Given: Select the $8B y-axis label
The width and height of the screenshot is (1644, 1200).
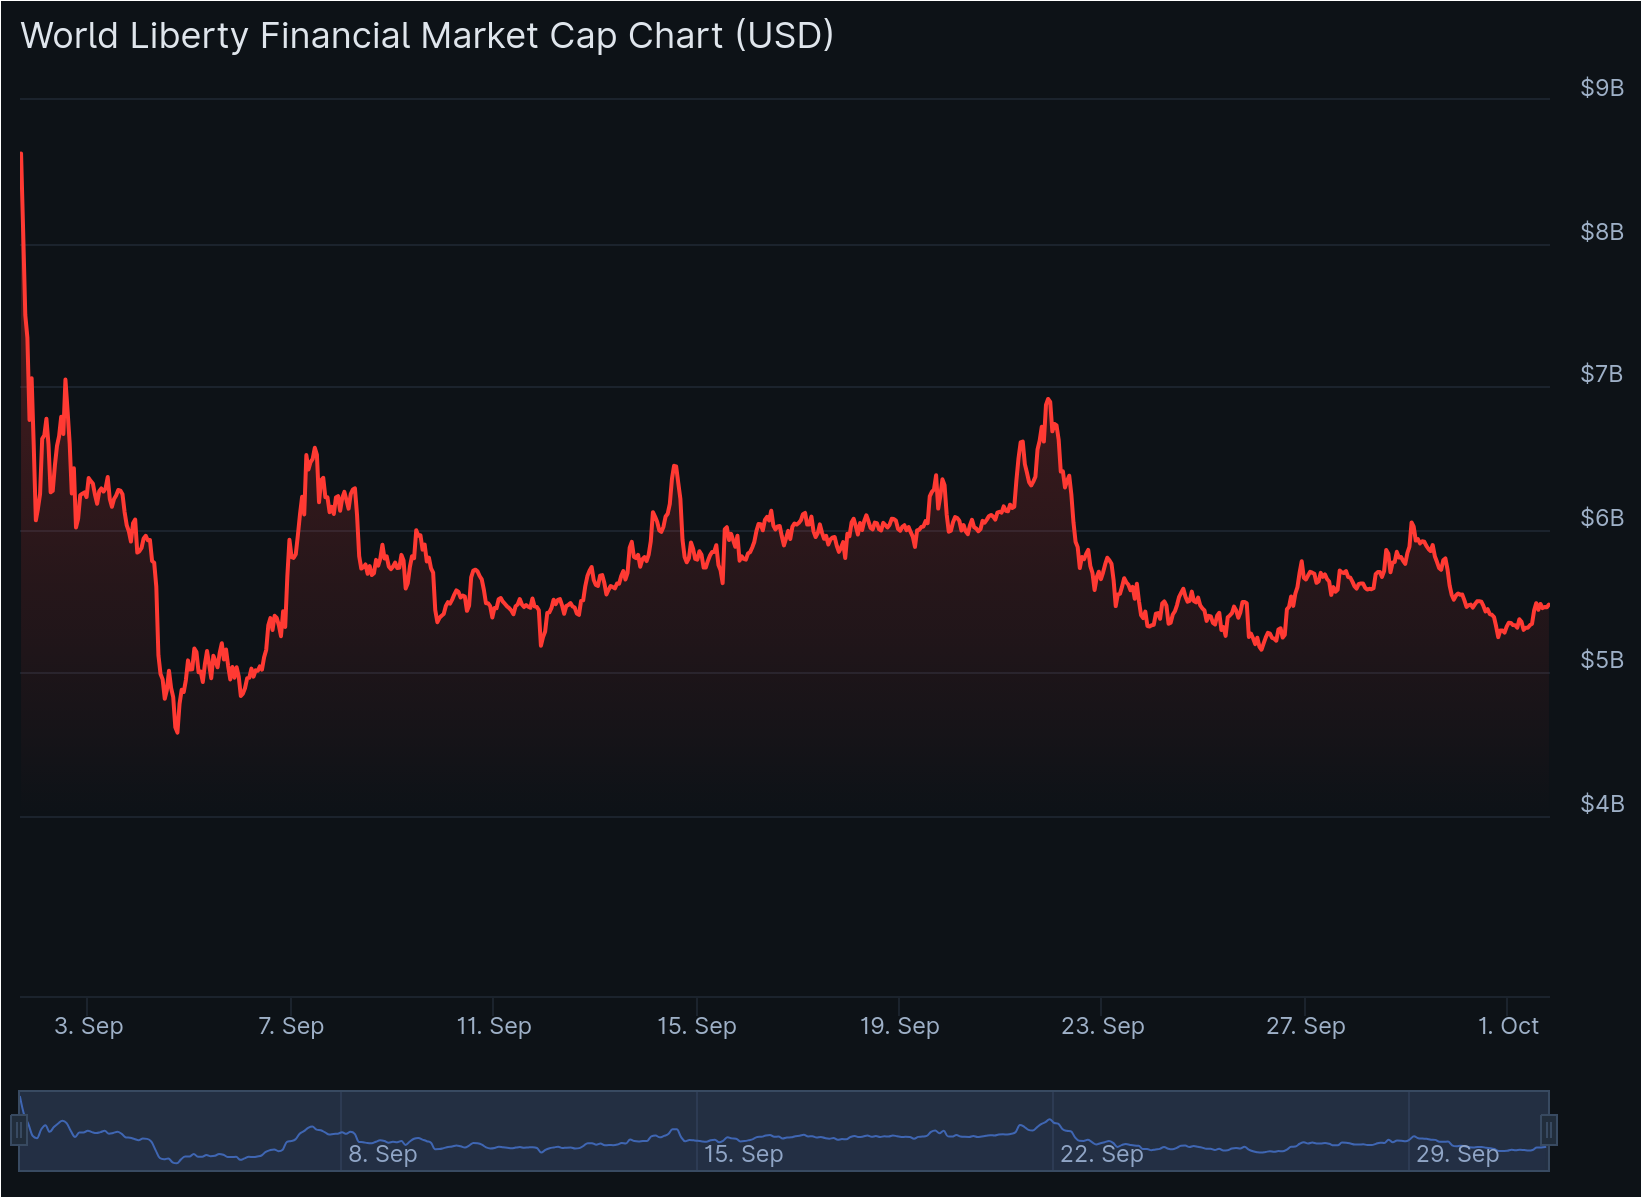Looking at the screenshot, I should (x=1601, y=232).
